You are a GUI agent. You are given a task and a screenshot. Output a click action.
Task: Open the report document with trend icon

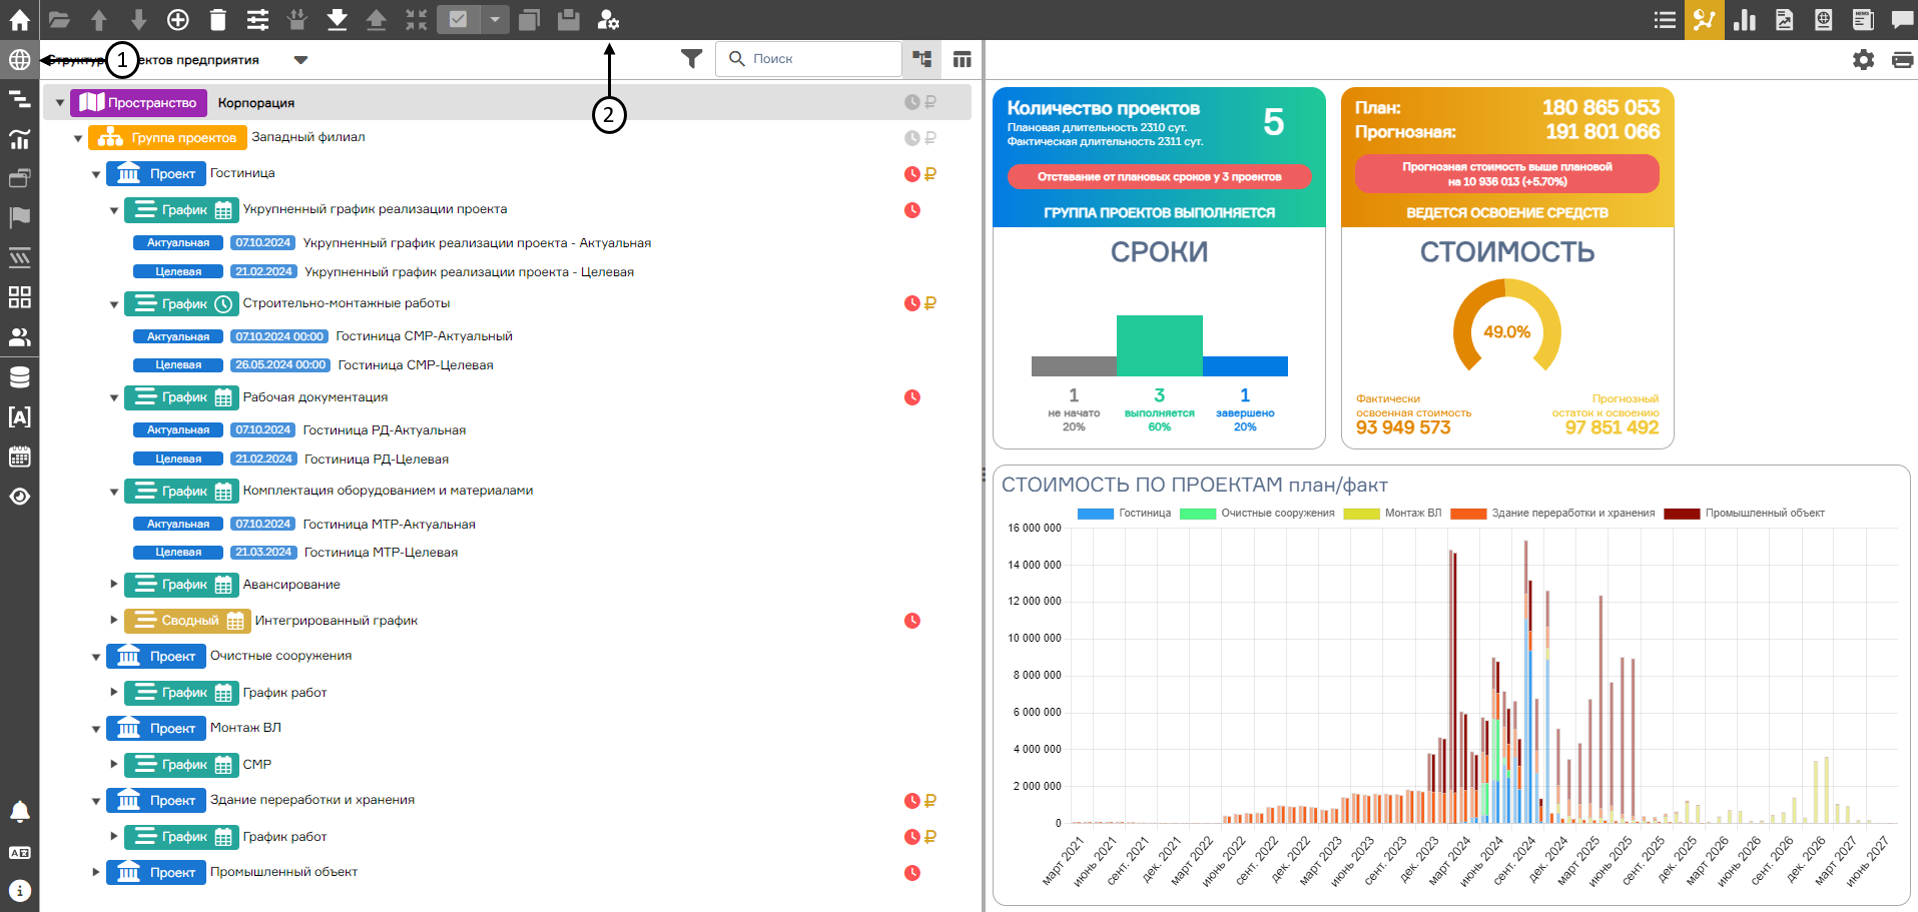click(x=1784, y=19)
